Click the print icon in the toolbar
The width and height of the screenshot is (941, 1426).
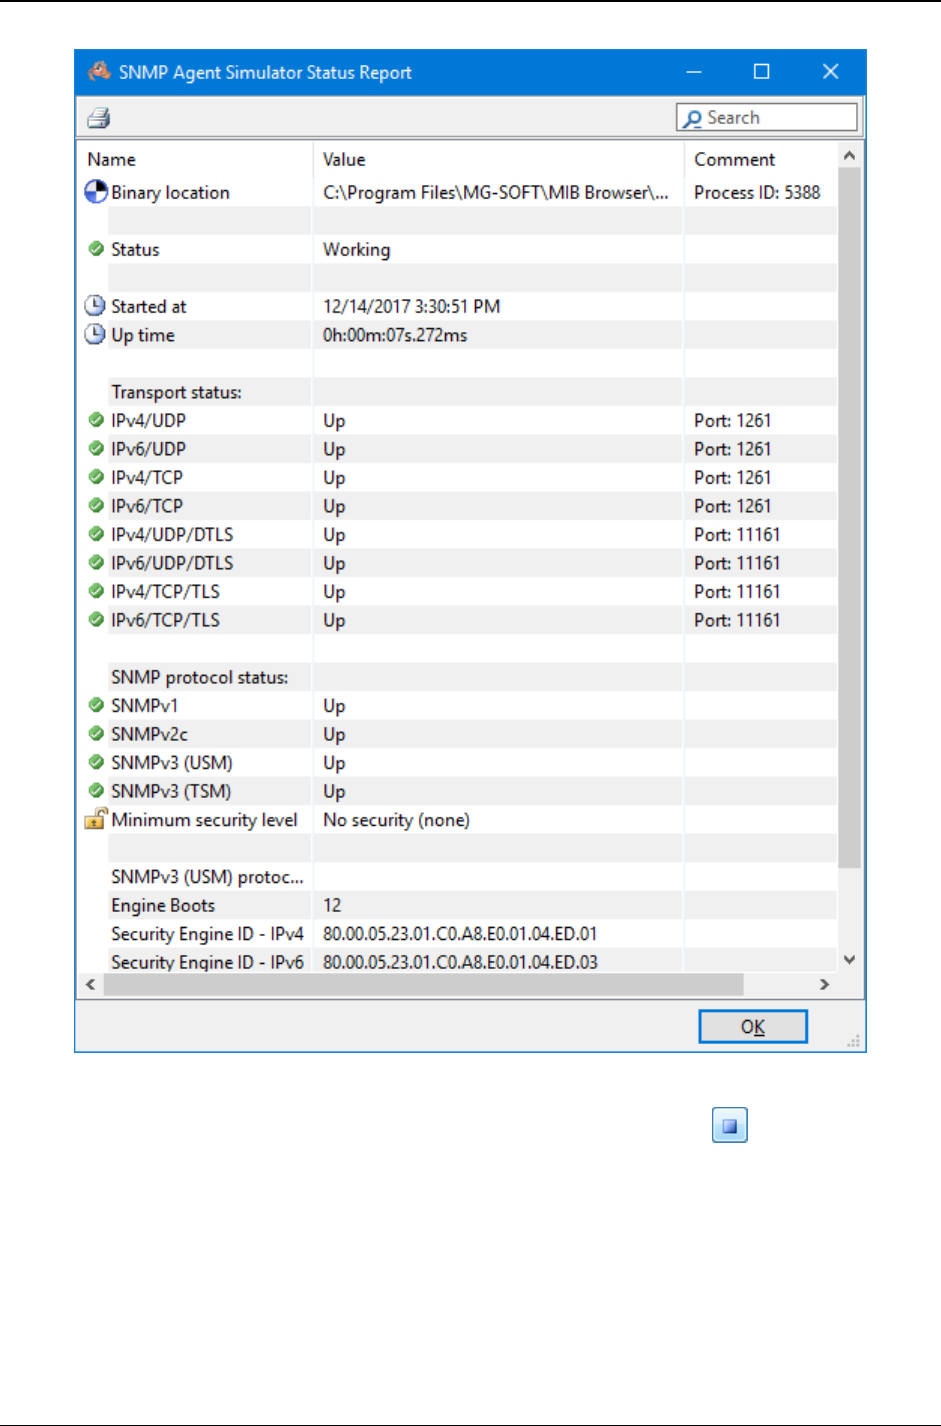click(x=98, y=118)
